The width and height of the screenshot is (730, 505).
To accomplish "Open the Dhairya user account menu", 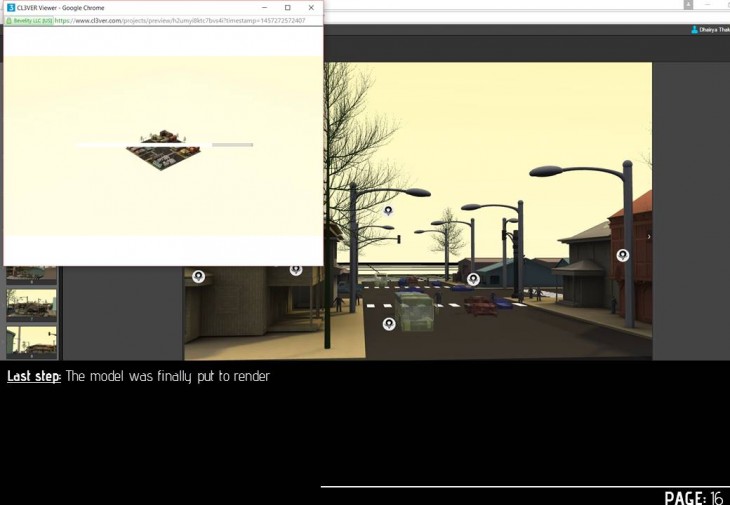I will click(x=709, y=30).
